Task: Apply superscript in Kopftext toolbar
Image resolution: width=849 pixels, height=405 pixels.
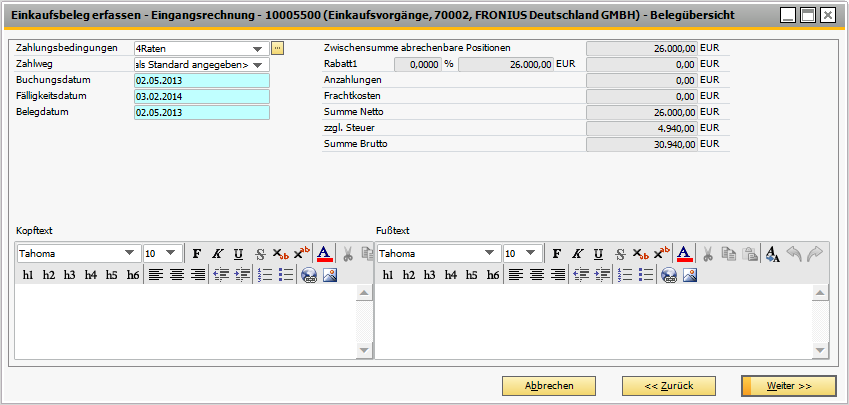Action: pos(301,254)
